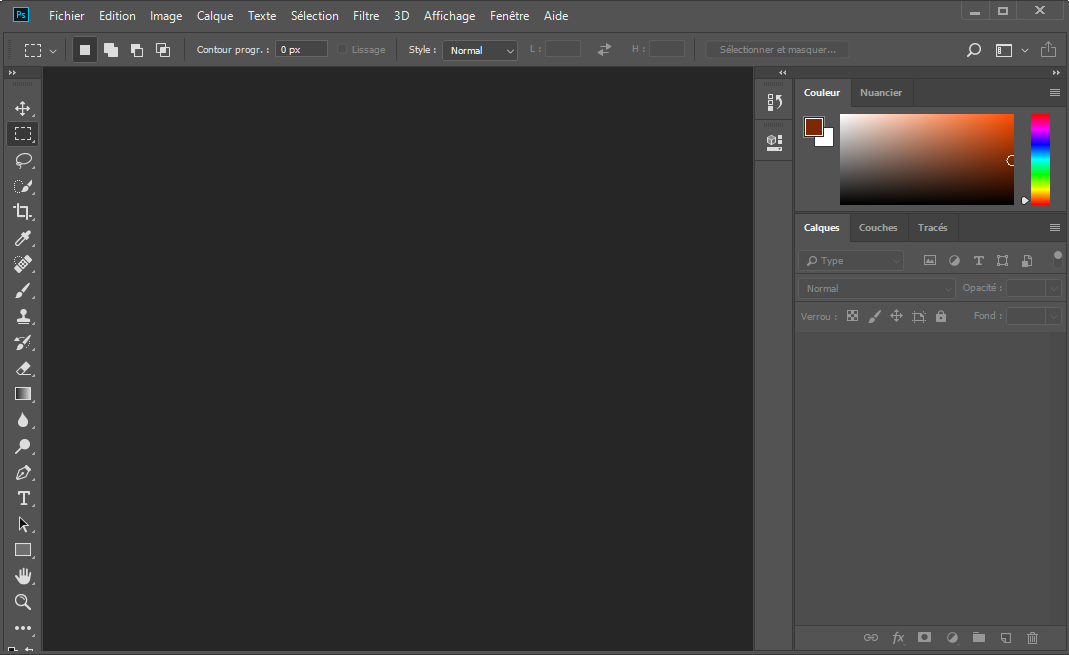The width and height of the screenshot is (1069, 655).
Task: Toggle the Lissage checkbox
Action: click(342, 50)
